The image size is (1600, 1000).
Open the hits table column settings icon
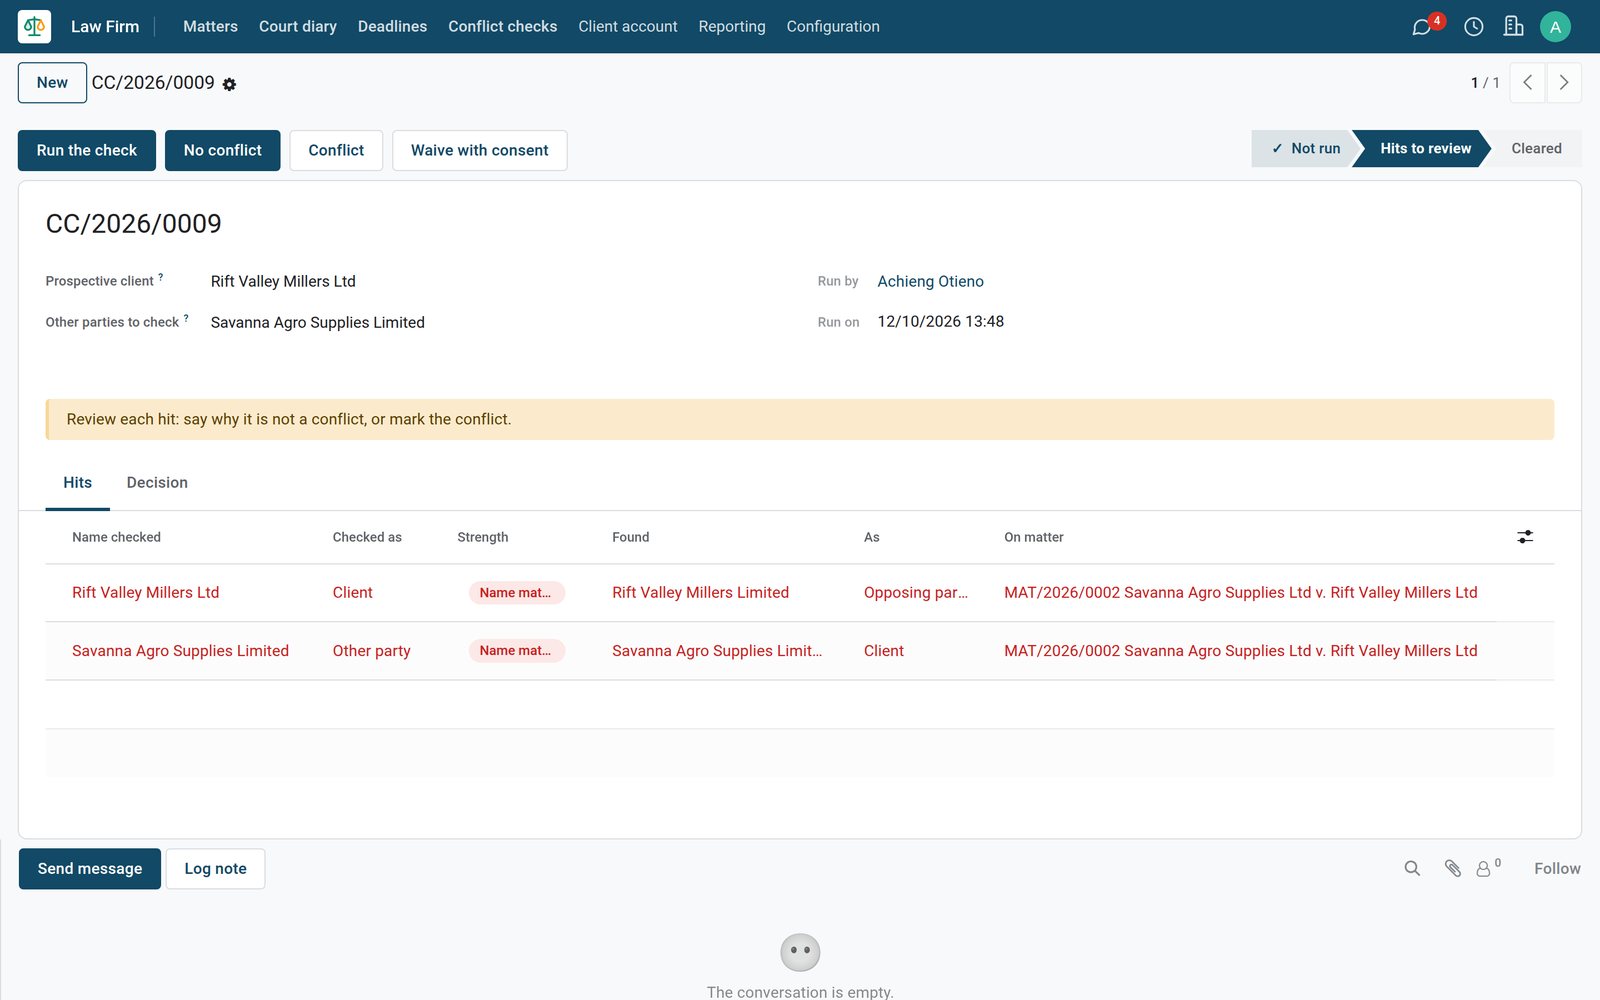coord(1525,537)
